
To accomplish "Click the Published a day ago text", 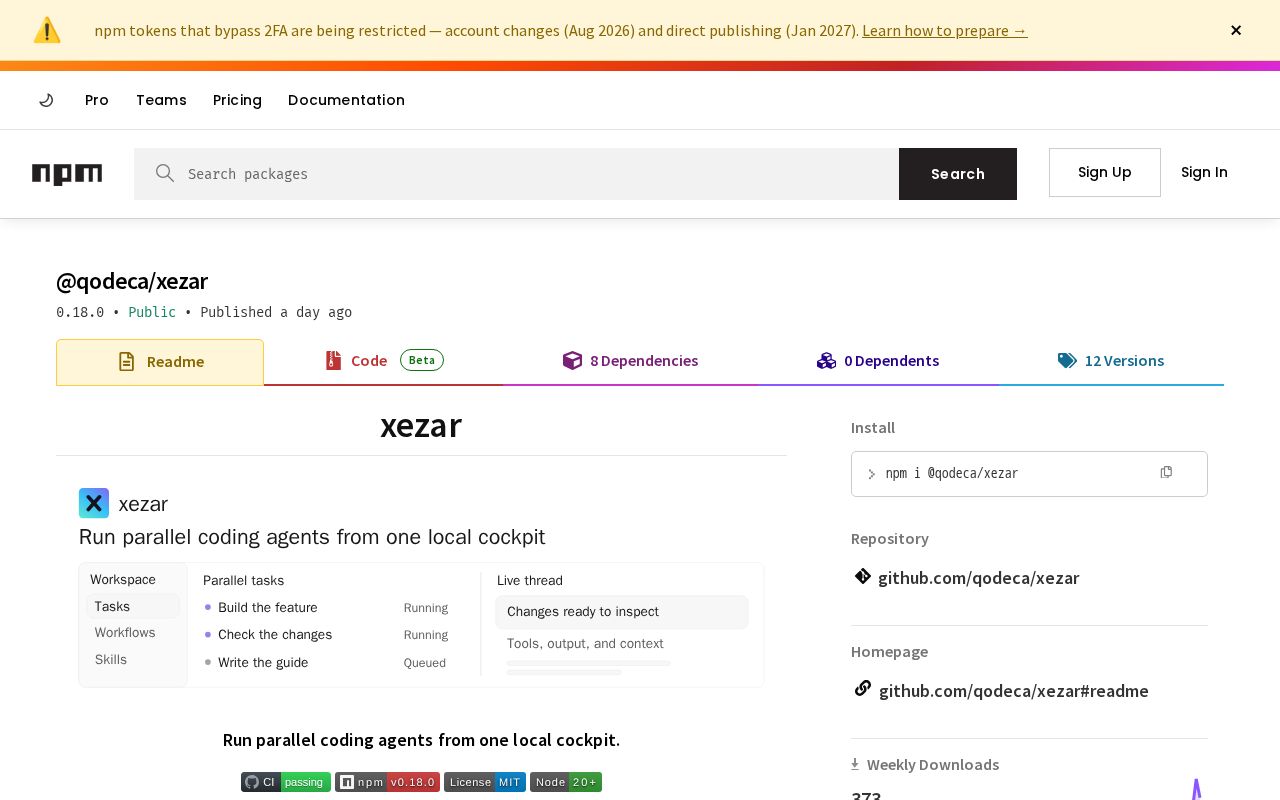I will [276, 312].
